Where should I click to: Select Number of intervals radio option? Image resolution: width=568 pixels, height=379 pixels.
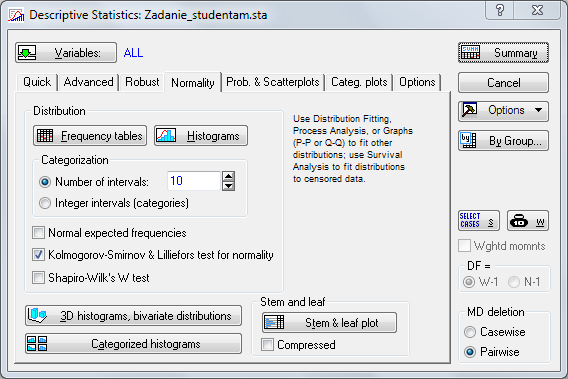click(x=94, y=182)
